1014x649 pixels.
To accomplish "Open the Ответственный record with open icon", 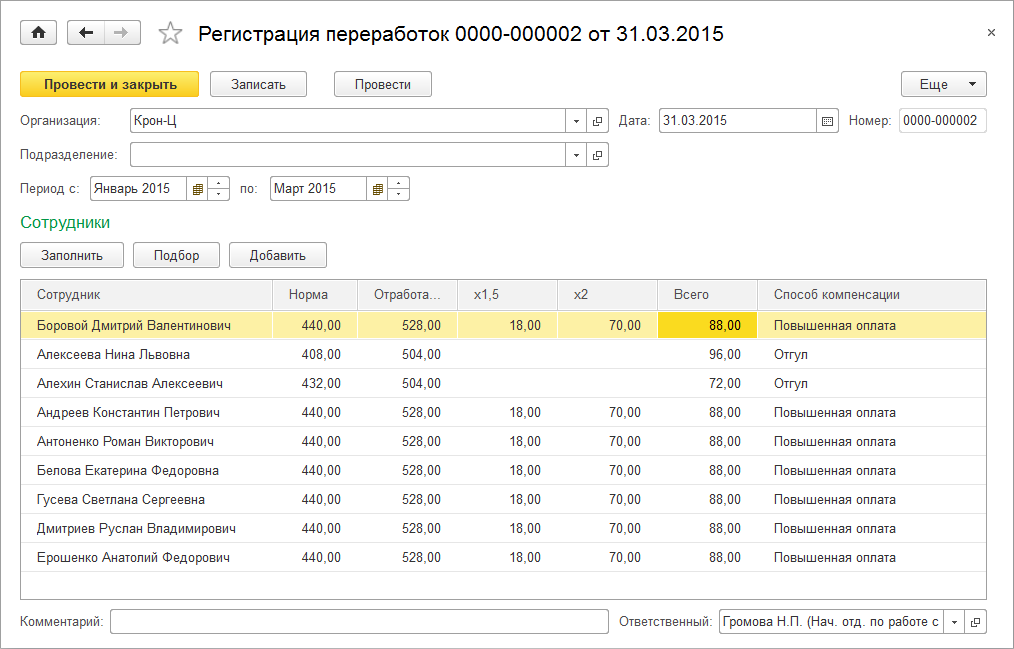I will 976,622.
